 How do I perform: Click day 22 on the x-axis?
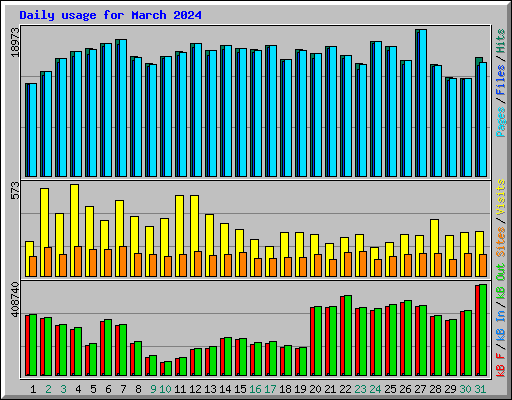[x=345, y=389]
